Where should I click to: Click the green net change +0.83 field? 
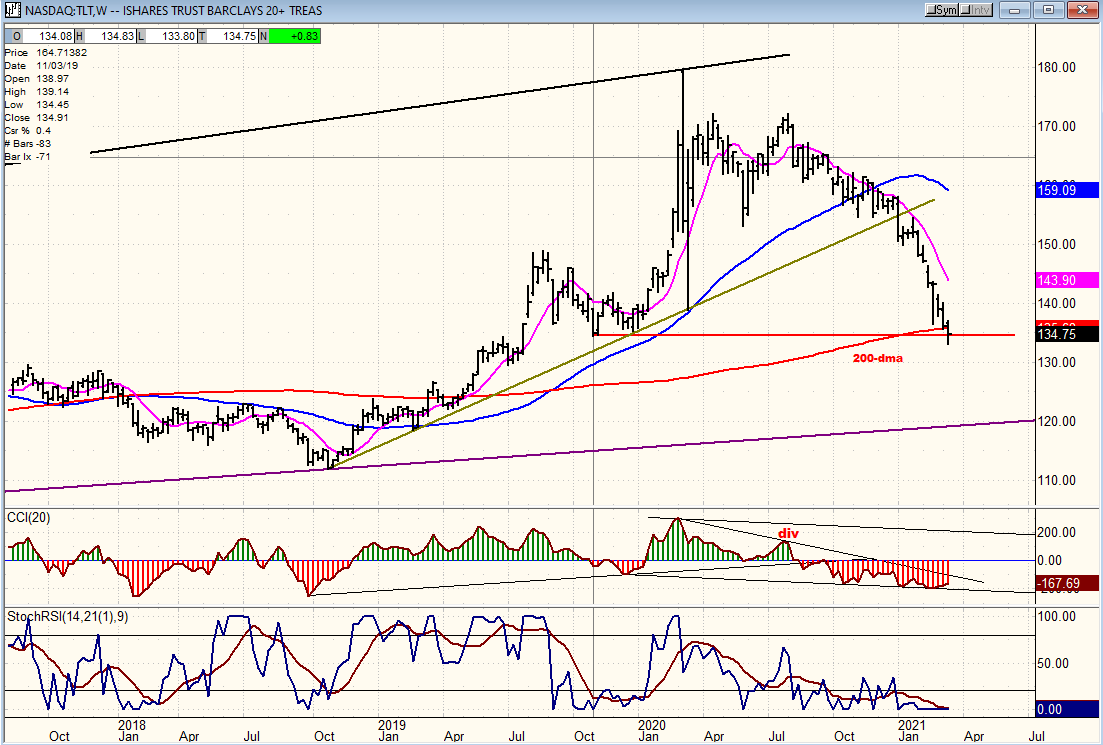(x=295, y=36)
